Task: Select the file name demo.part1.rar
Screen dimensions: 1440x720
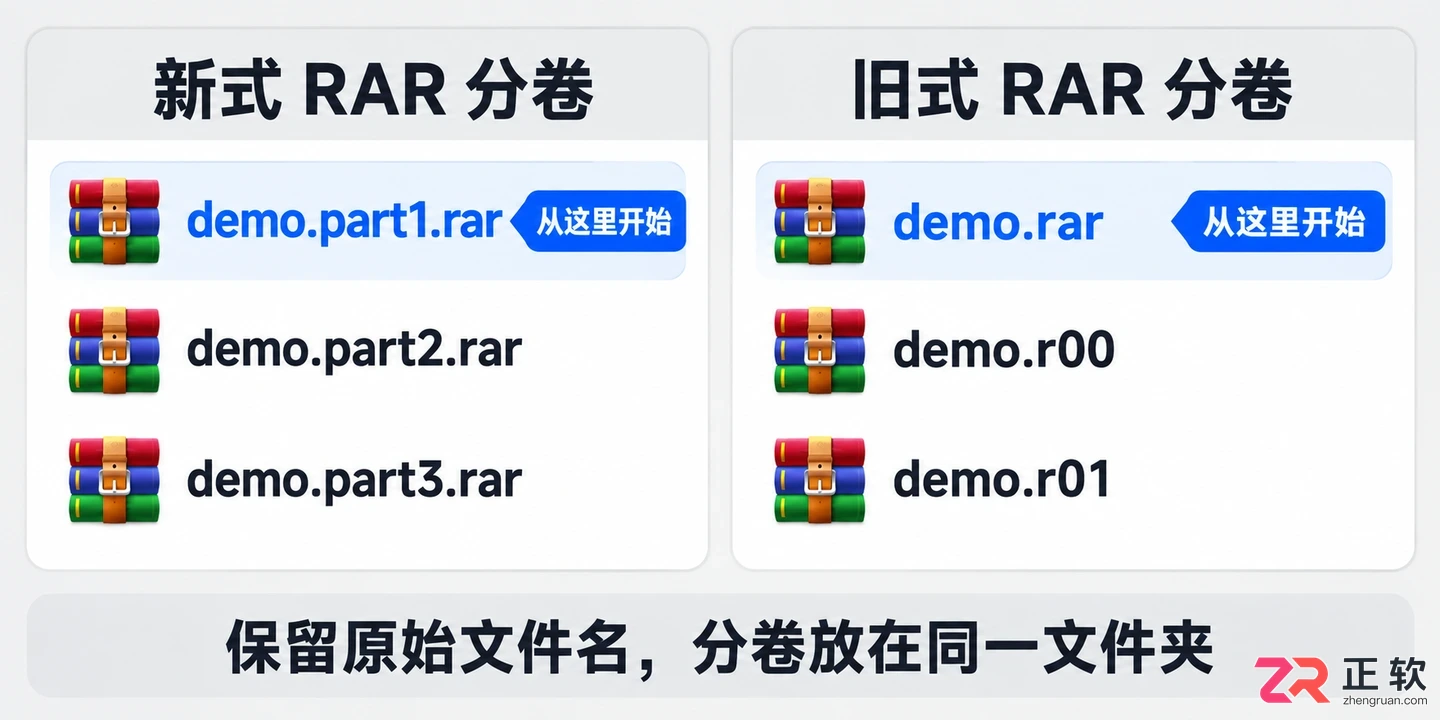Action: [x=344, y=222]
